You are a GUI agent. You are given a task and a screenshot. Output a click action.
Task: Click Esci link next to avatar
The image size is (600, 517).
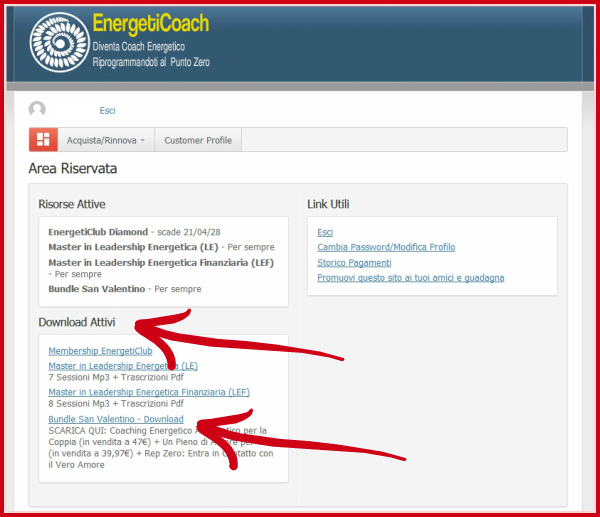coord(107,111)
